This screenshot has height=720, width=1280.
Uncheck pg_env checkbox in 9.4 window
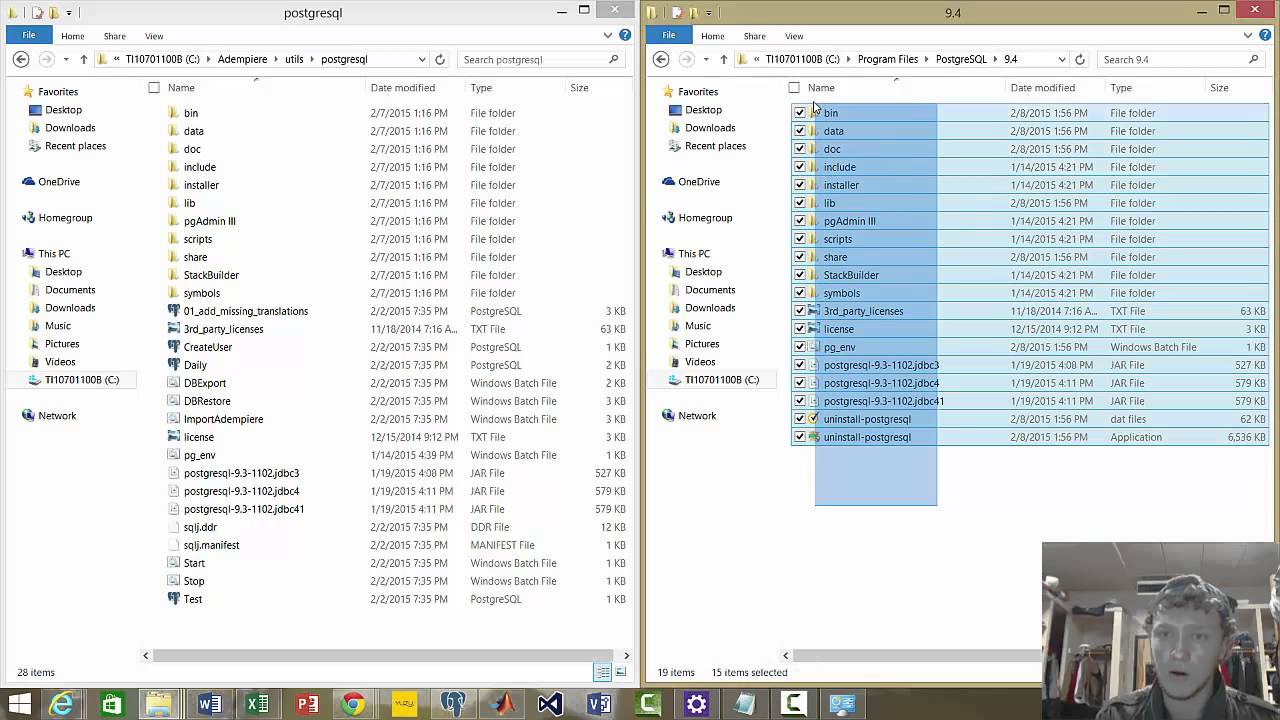point(800,347)
